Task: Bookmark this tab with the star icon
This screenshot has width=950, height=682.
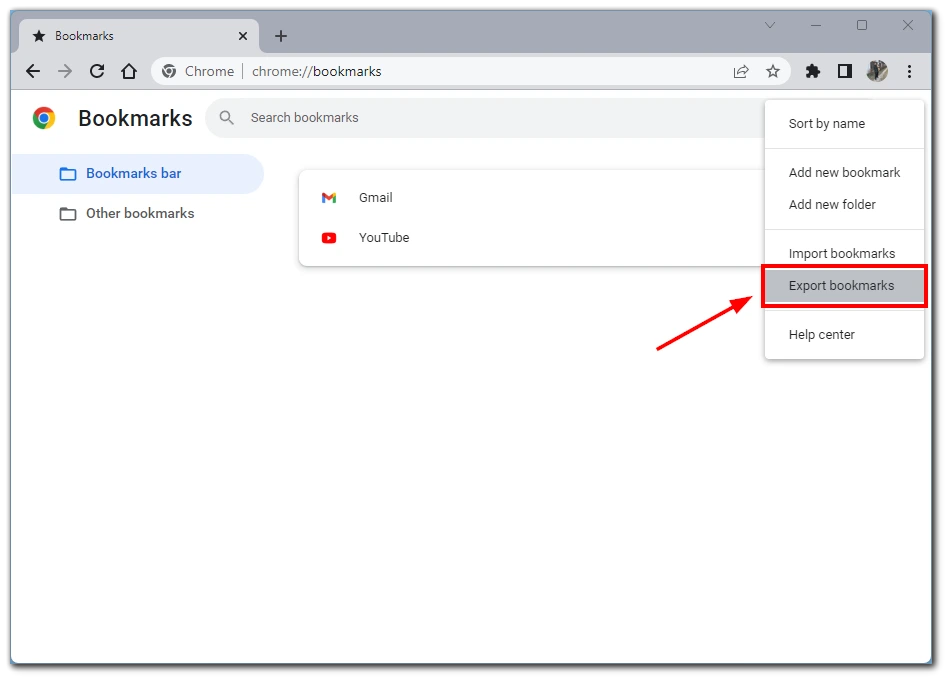Action: [x=773, y=71]
